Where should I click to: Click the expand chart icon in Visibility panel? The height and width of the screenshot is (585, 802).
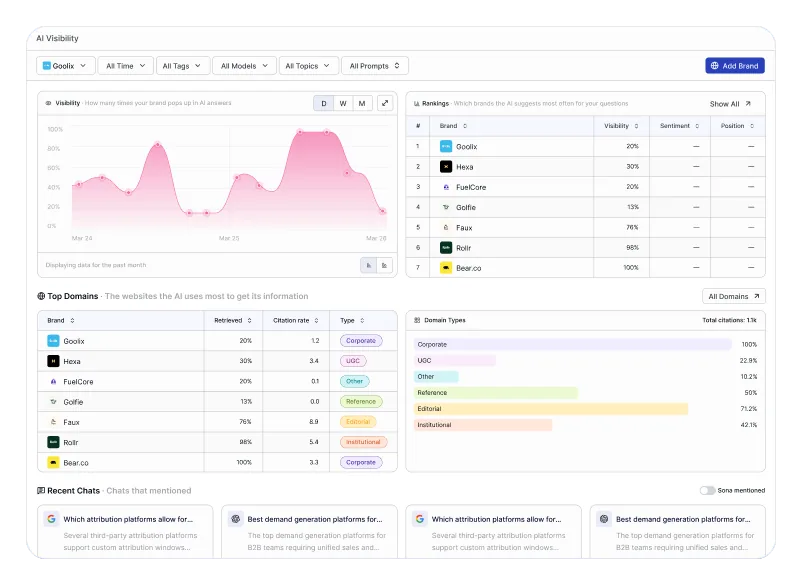tap(385, 103)
